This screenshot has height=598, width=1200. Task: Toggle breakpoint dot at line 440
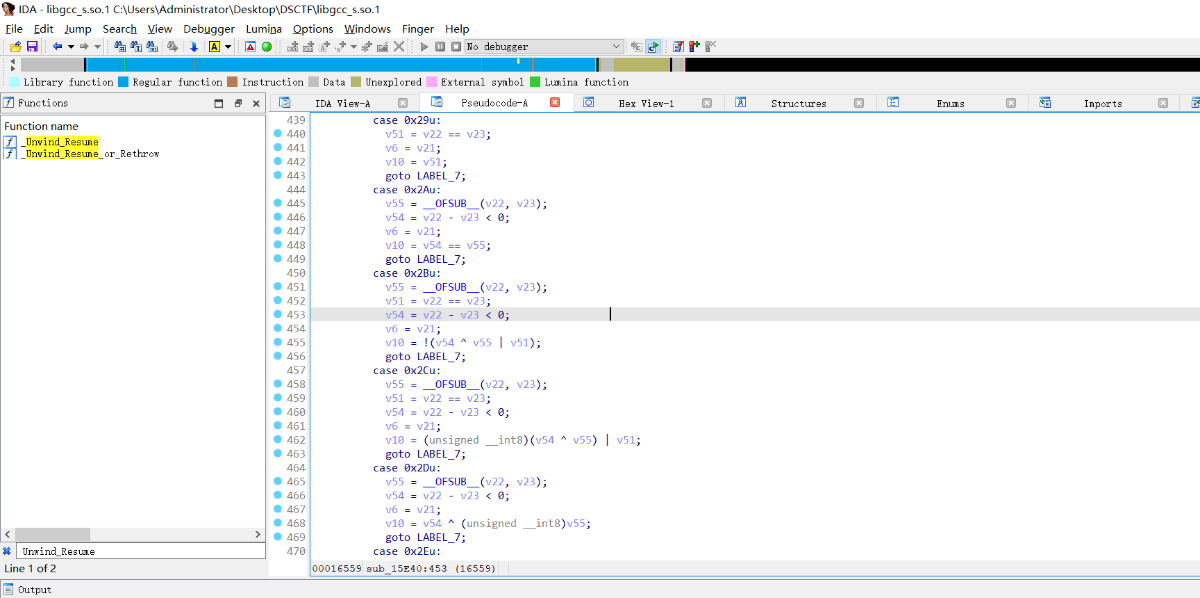point(277,133)
